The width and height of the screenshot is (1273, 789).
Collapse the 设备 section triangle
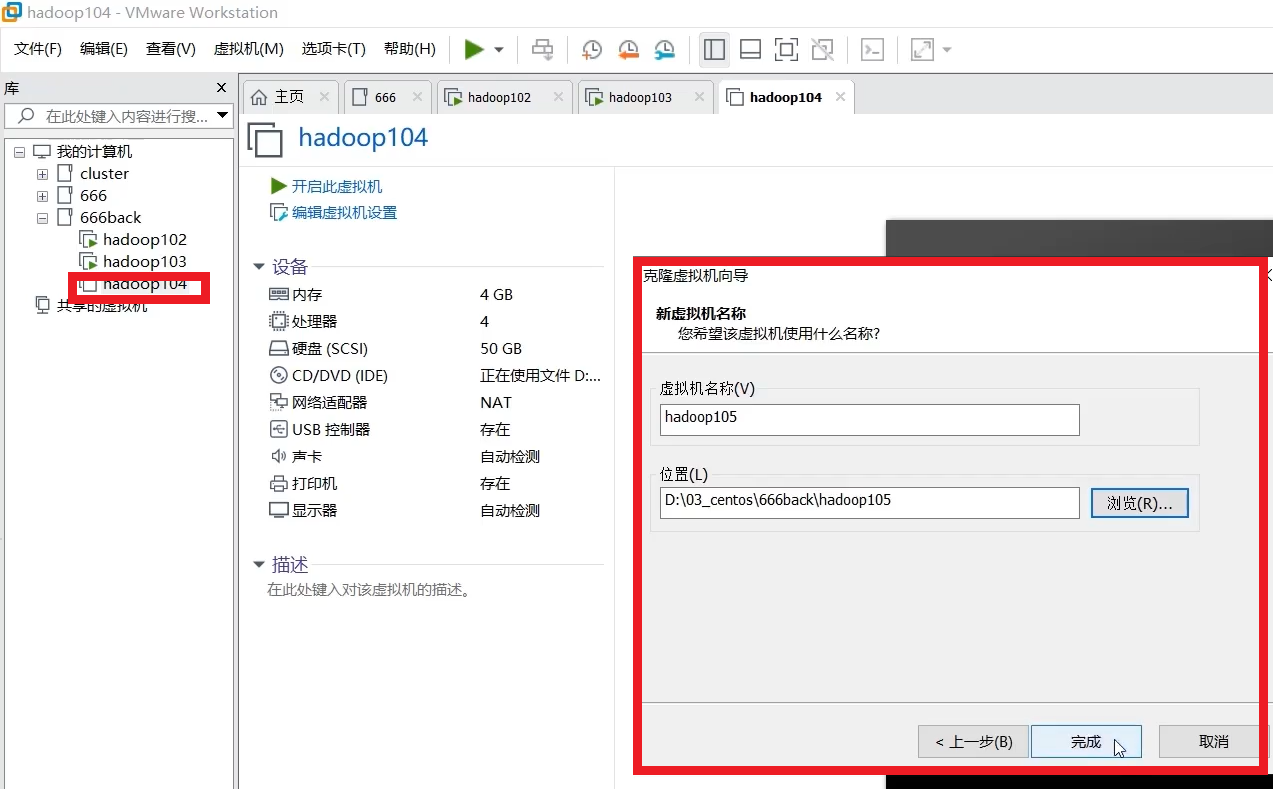point(259,267)
